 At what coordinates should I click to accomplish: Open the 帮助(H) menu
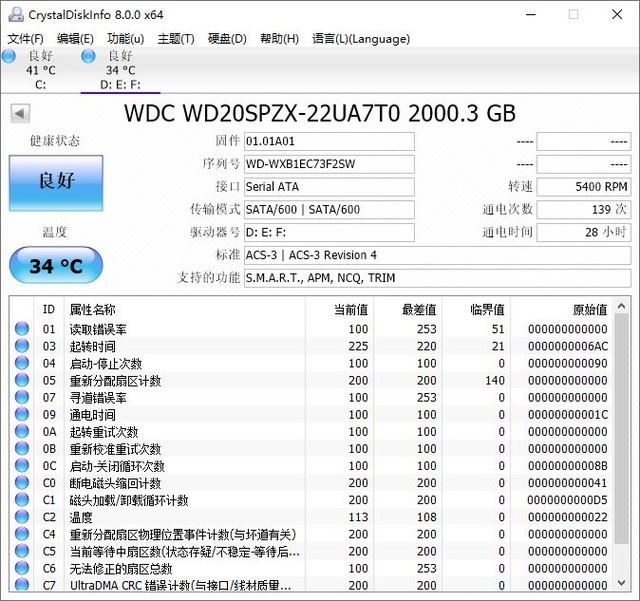[x=280, y=39]
